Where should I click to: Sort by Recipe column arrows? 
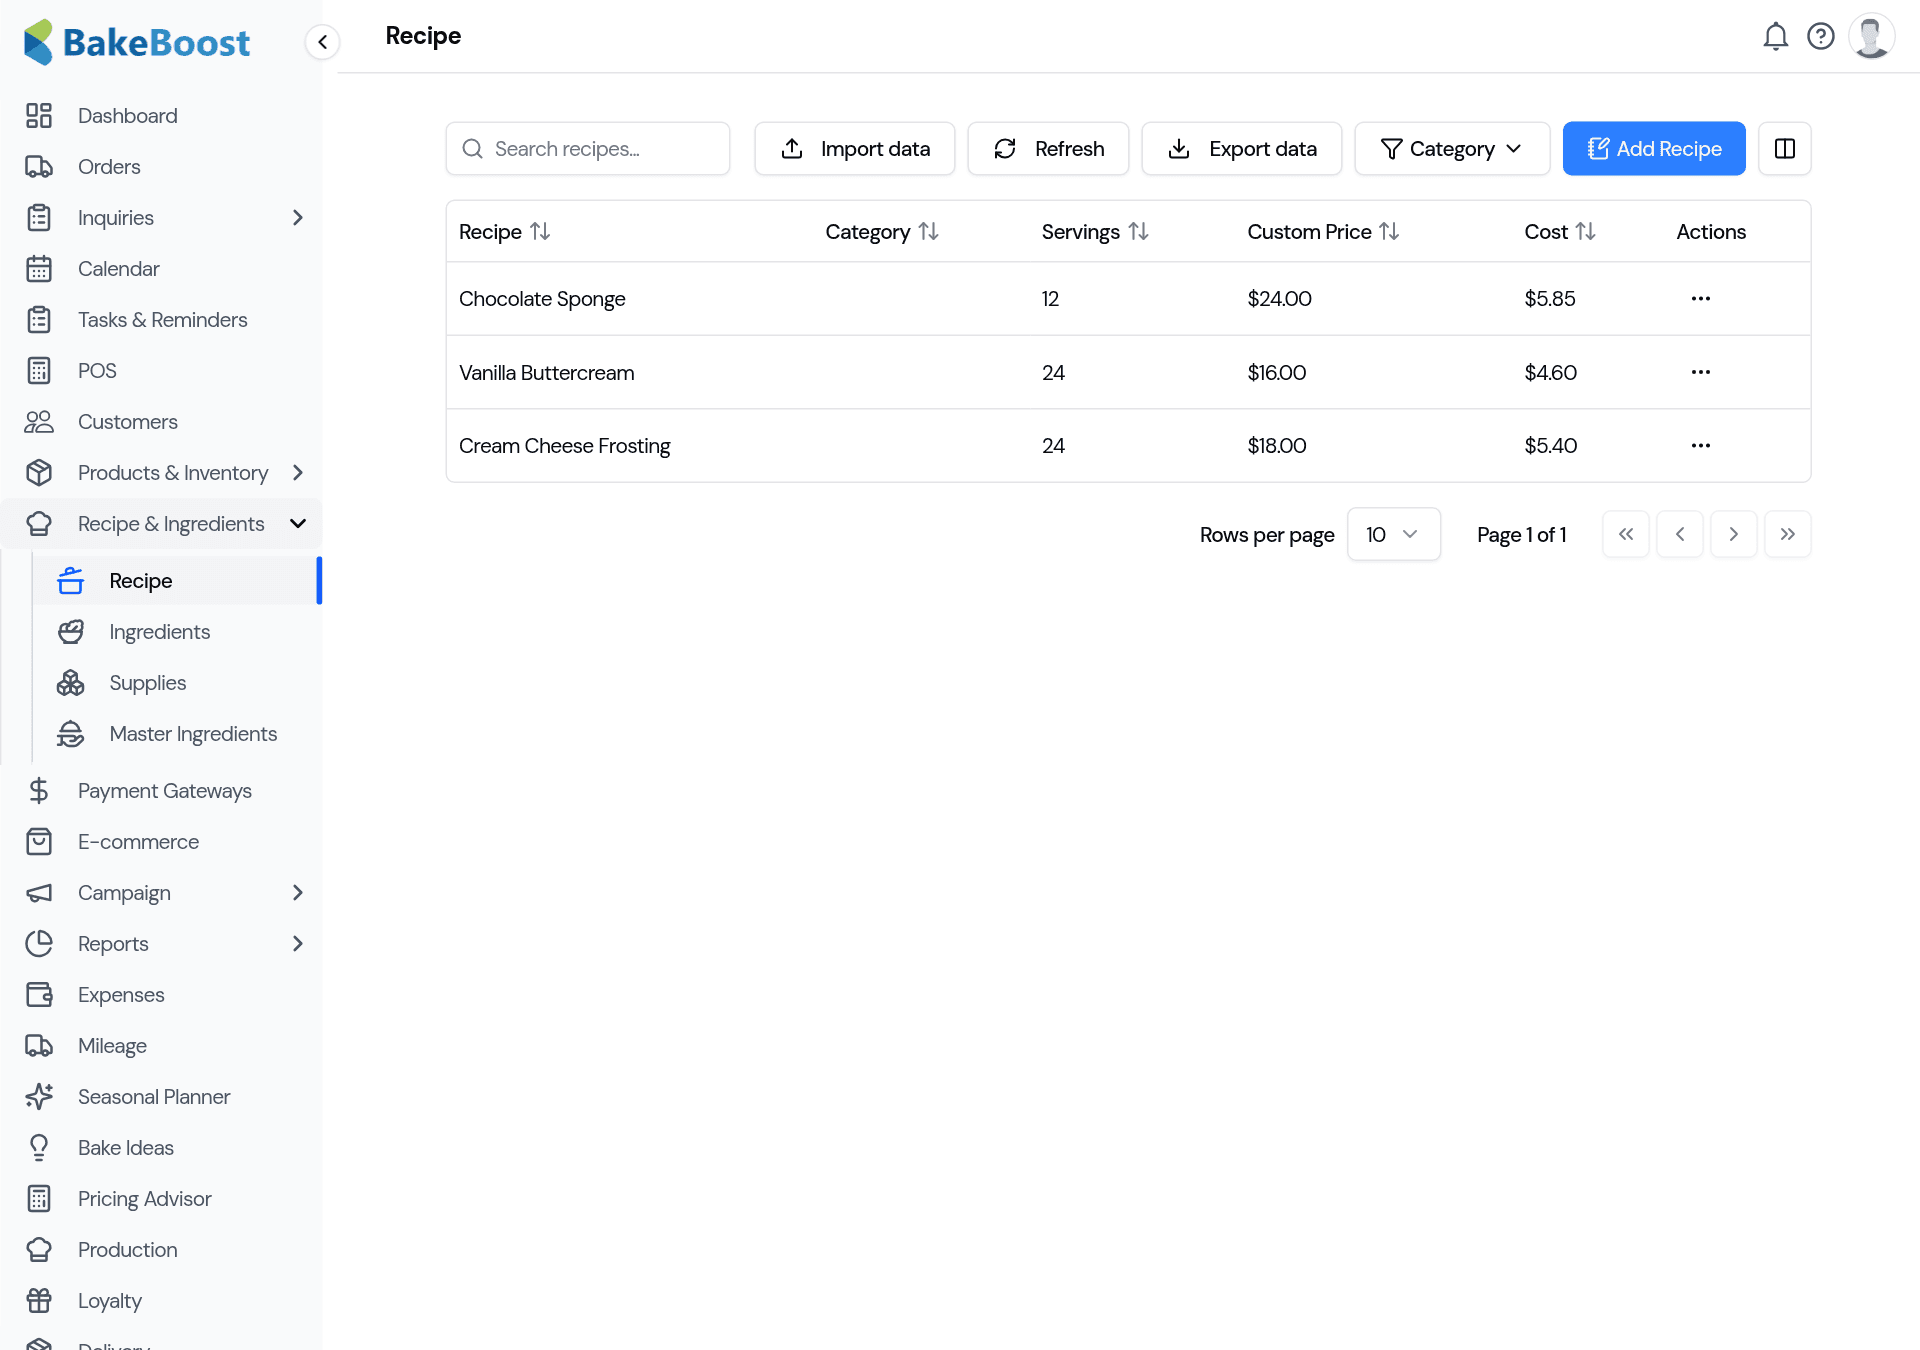(x=540, y=232)
